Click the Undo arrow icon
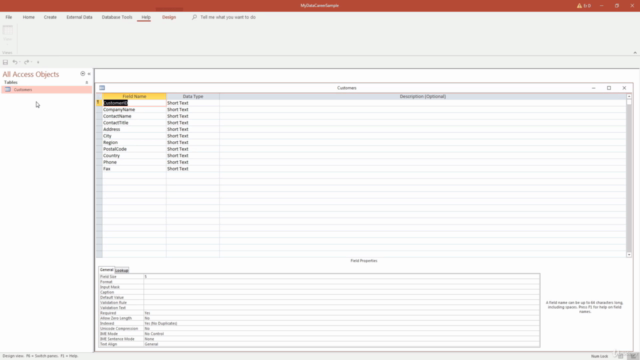 [15, 62]
